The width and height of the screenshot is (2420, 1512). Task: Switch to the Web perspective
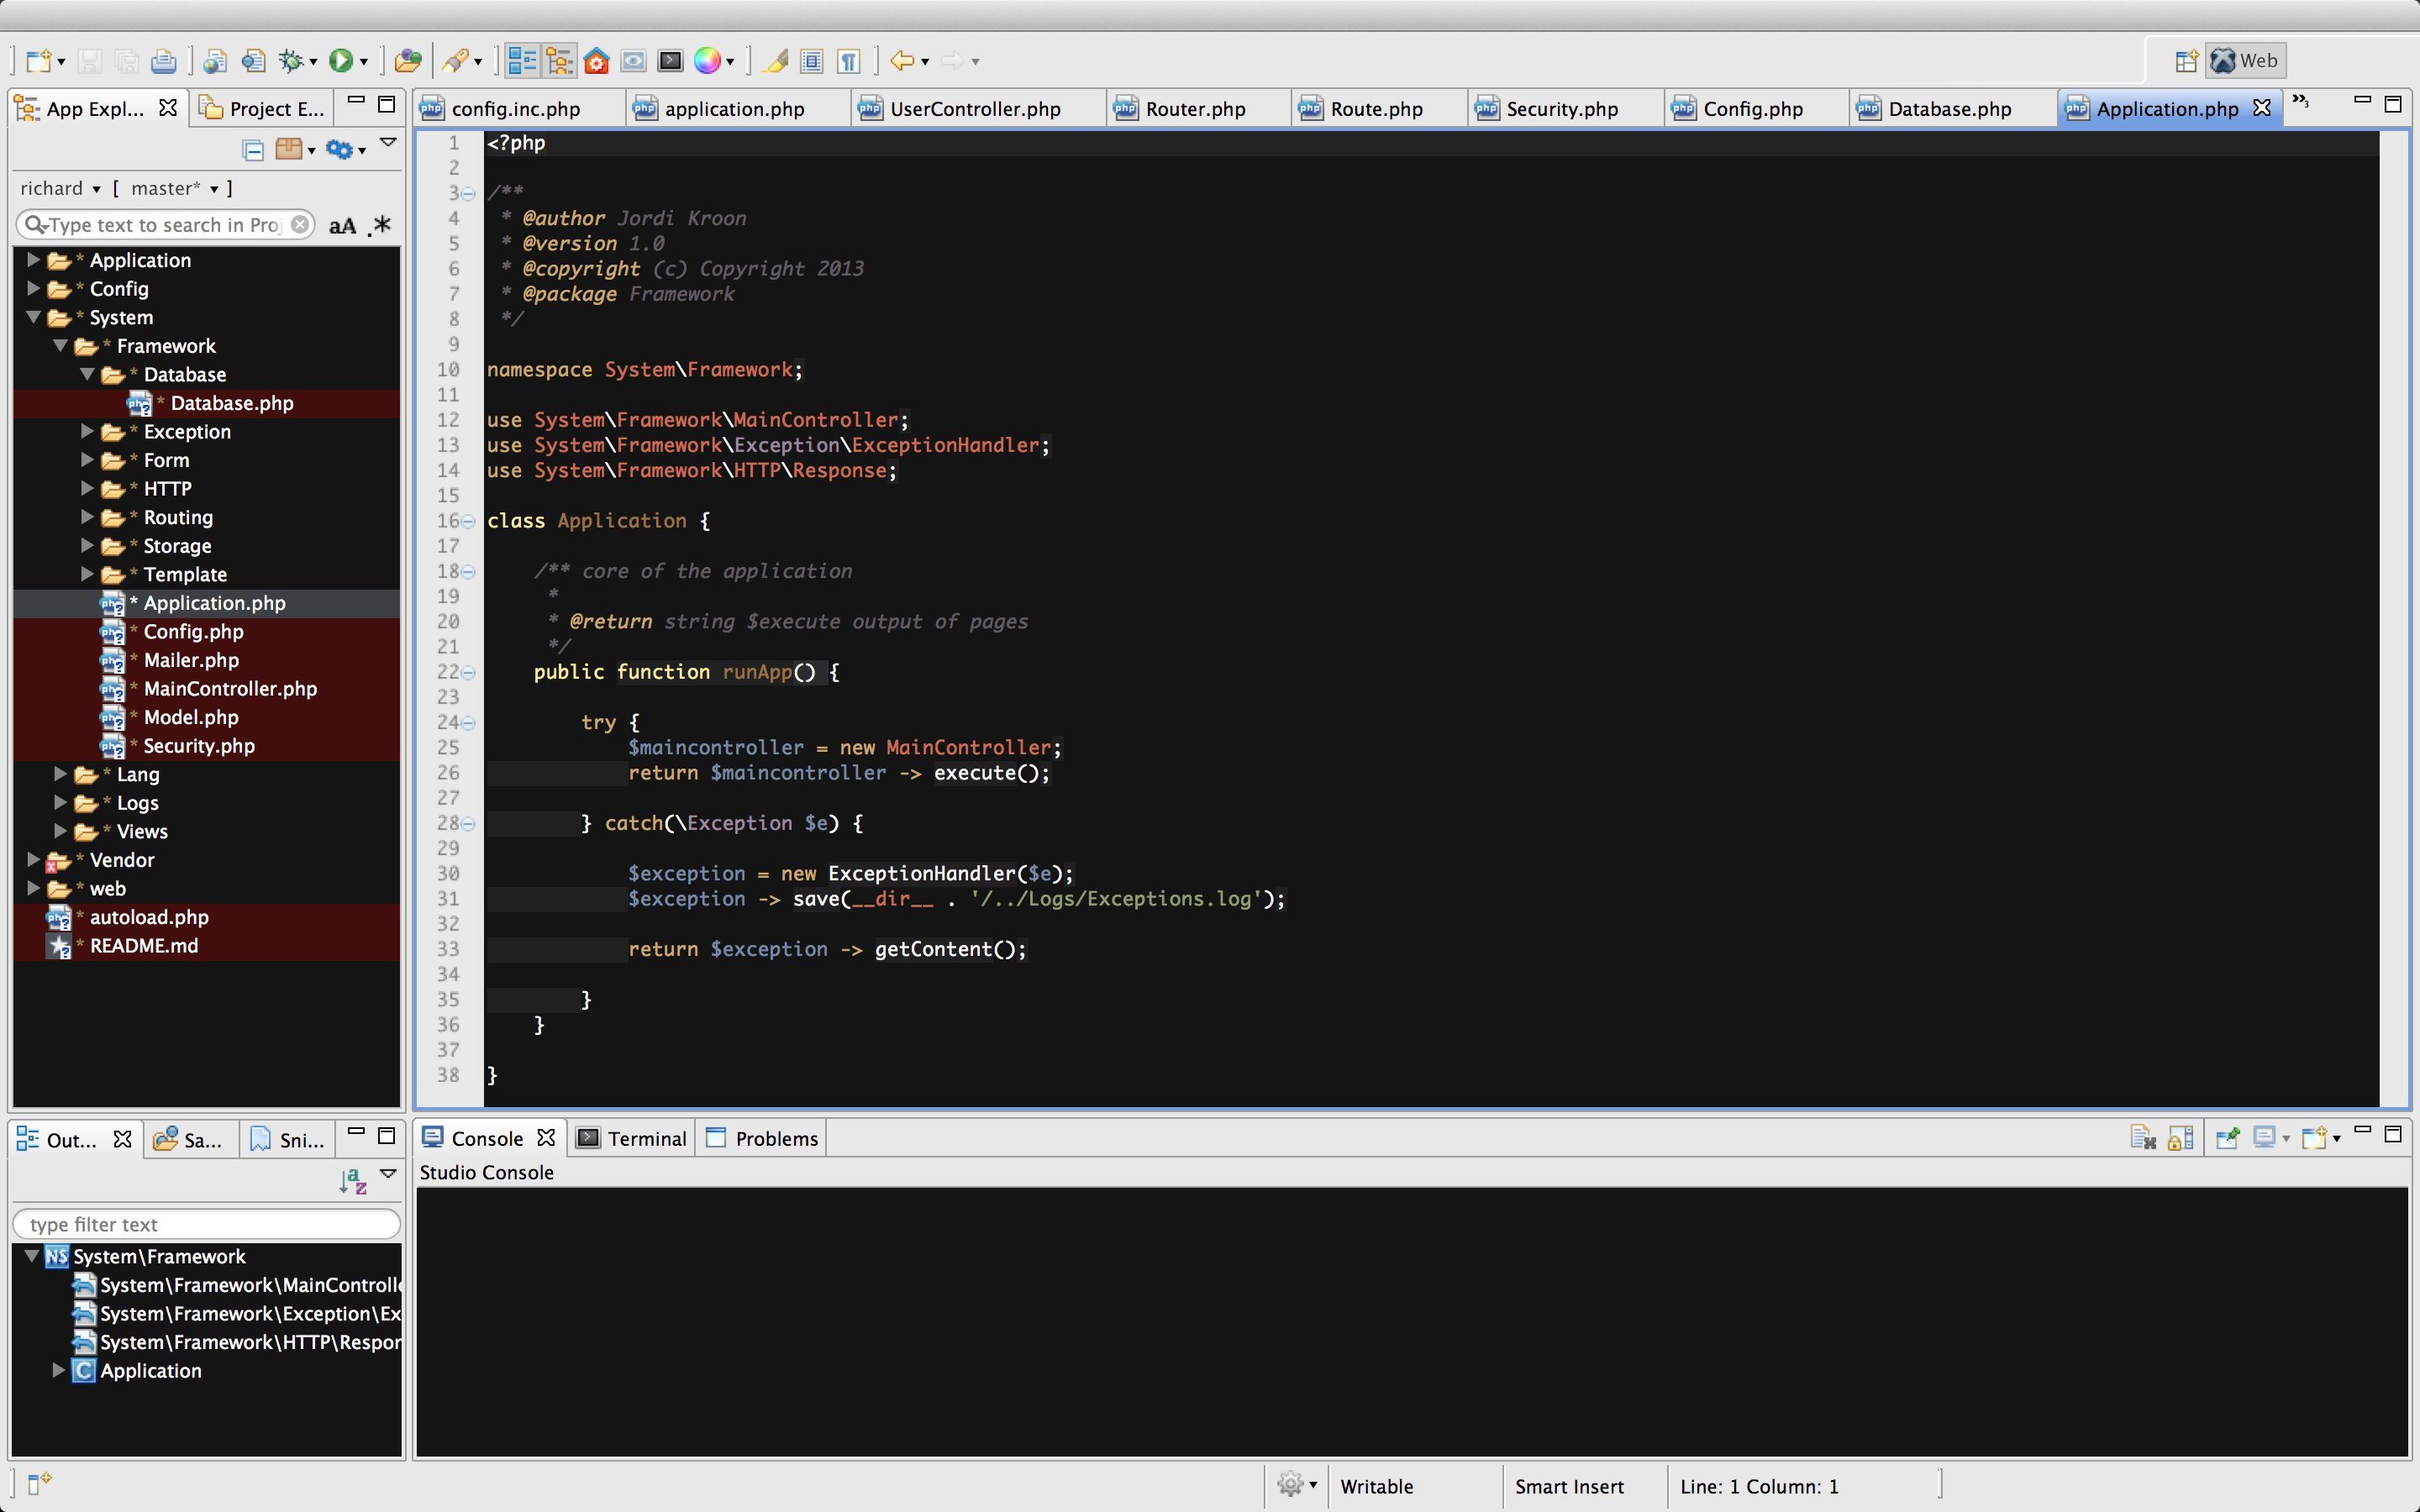[2246, 61]
